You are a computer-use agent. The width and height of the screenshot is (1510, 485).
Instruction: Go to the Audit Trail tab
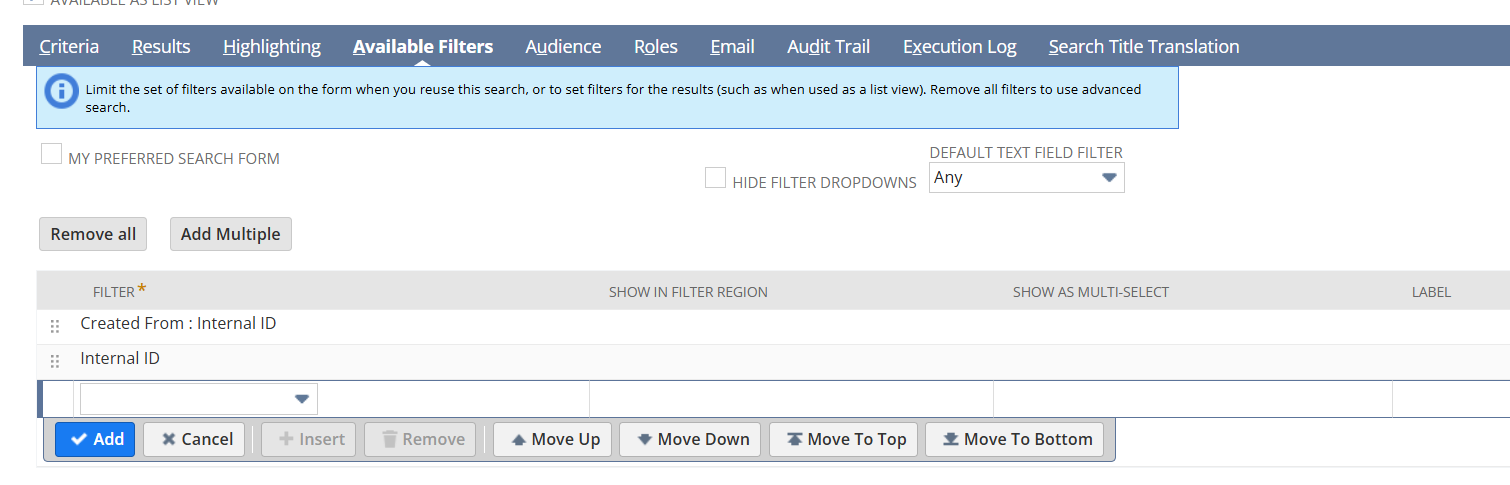point(828,47)
